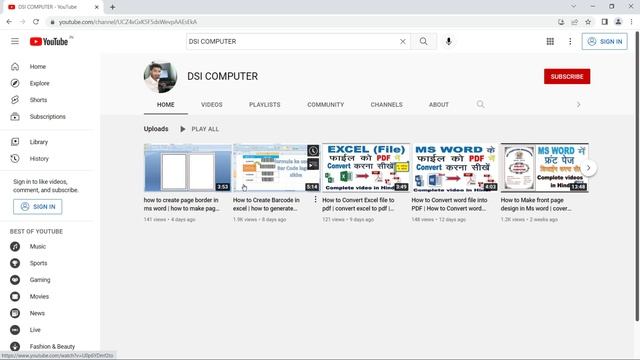Close the DSI COMPUTER browser tab
Image resolution: width=640 pixels, height=360 pixels.
(97, 7)
